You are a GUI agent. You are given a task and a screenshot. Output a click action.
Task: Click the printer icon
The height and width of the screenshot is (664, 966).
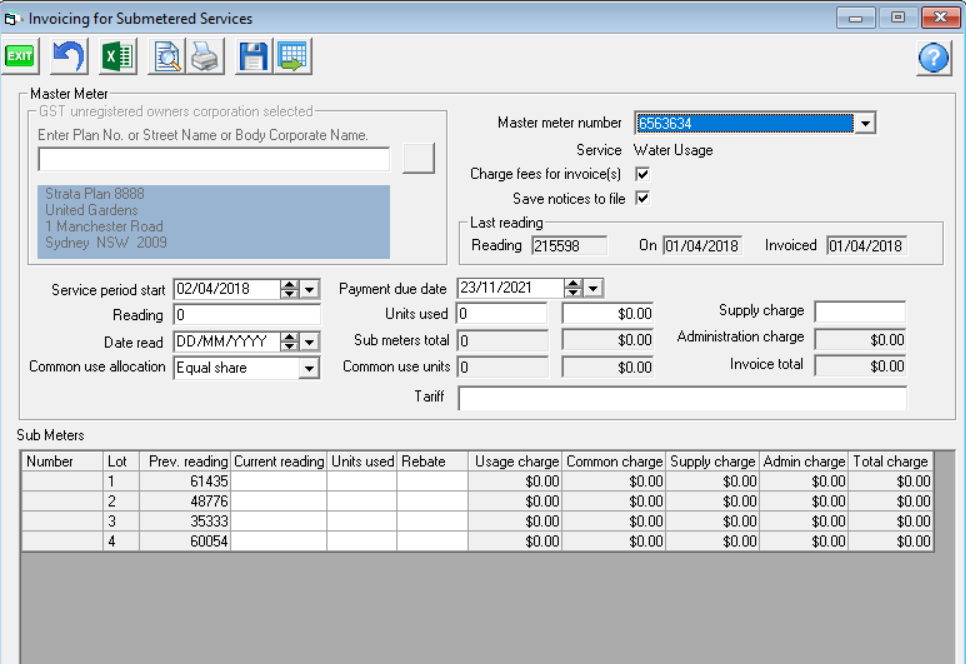tap(206, 57)
